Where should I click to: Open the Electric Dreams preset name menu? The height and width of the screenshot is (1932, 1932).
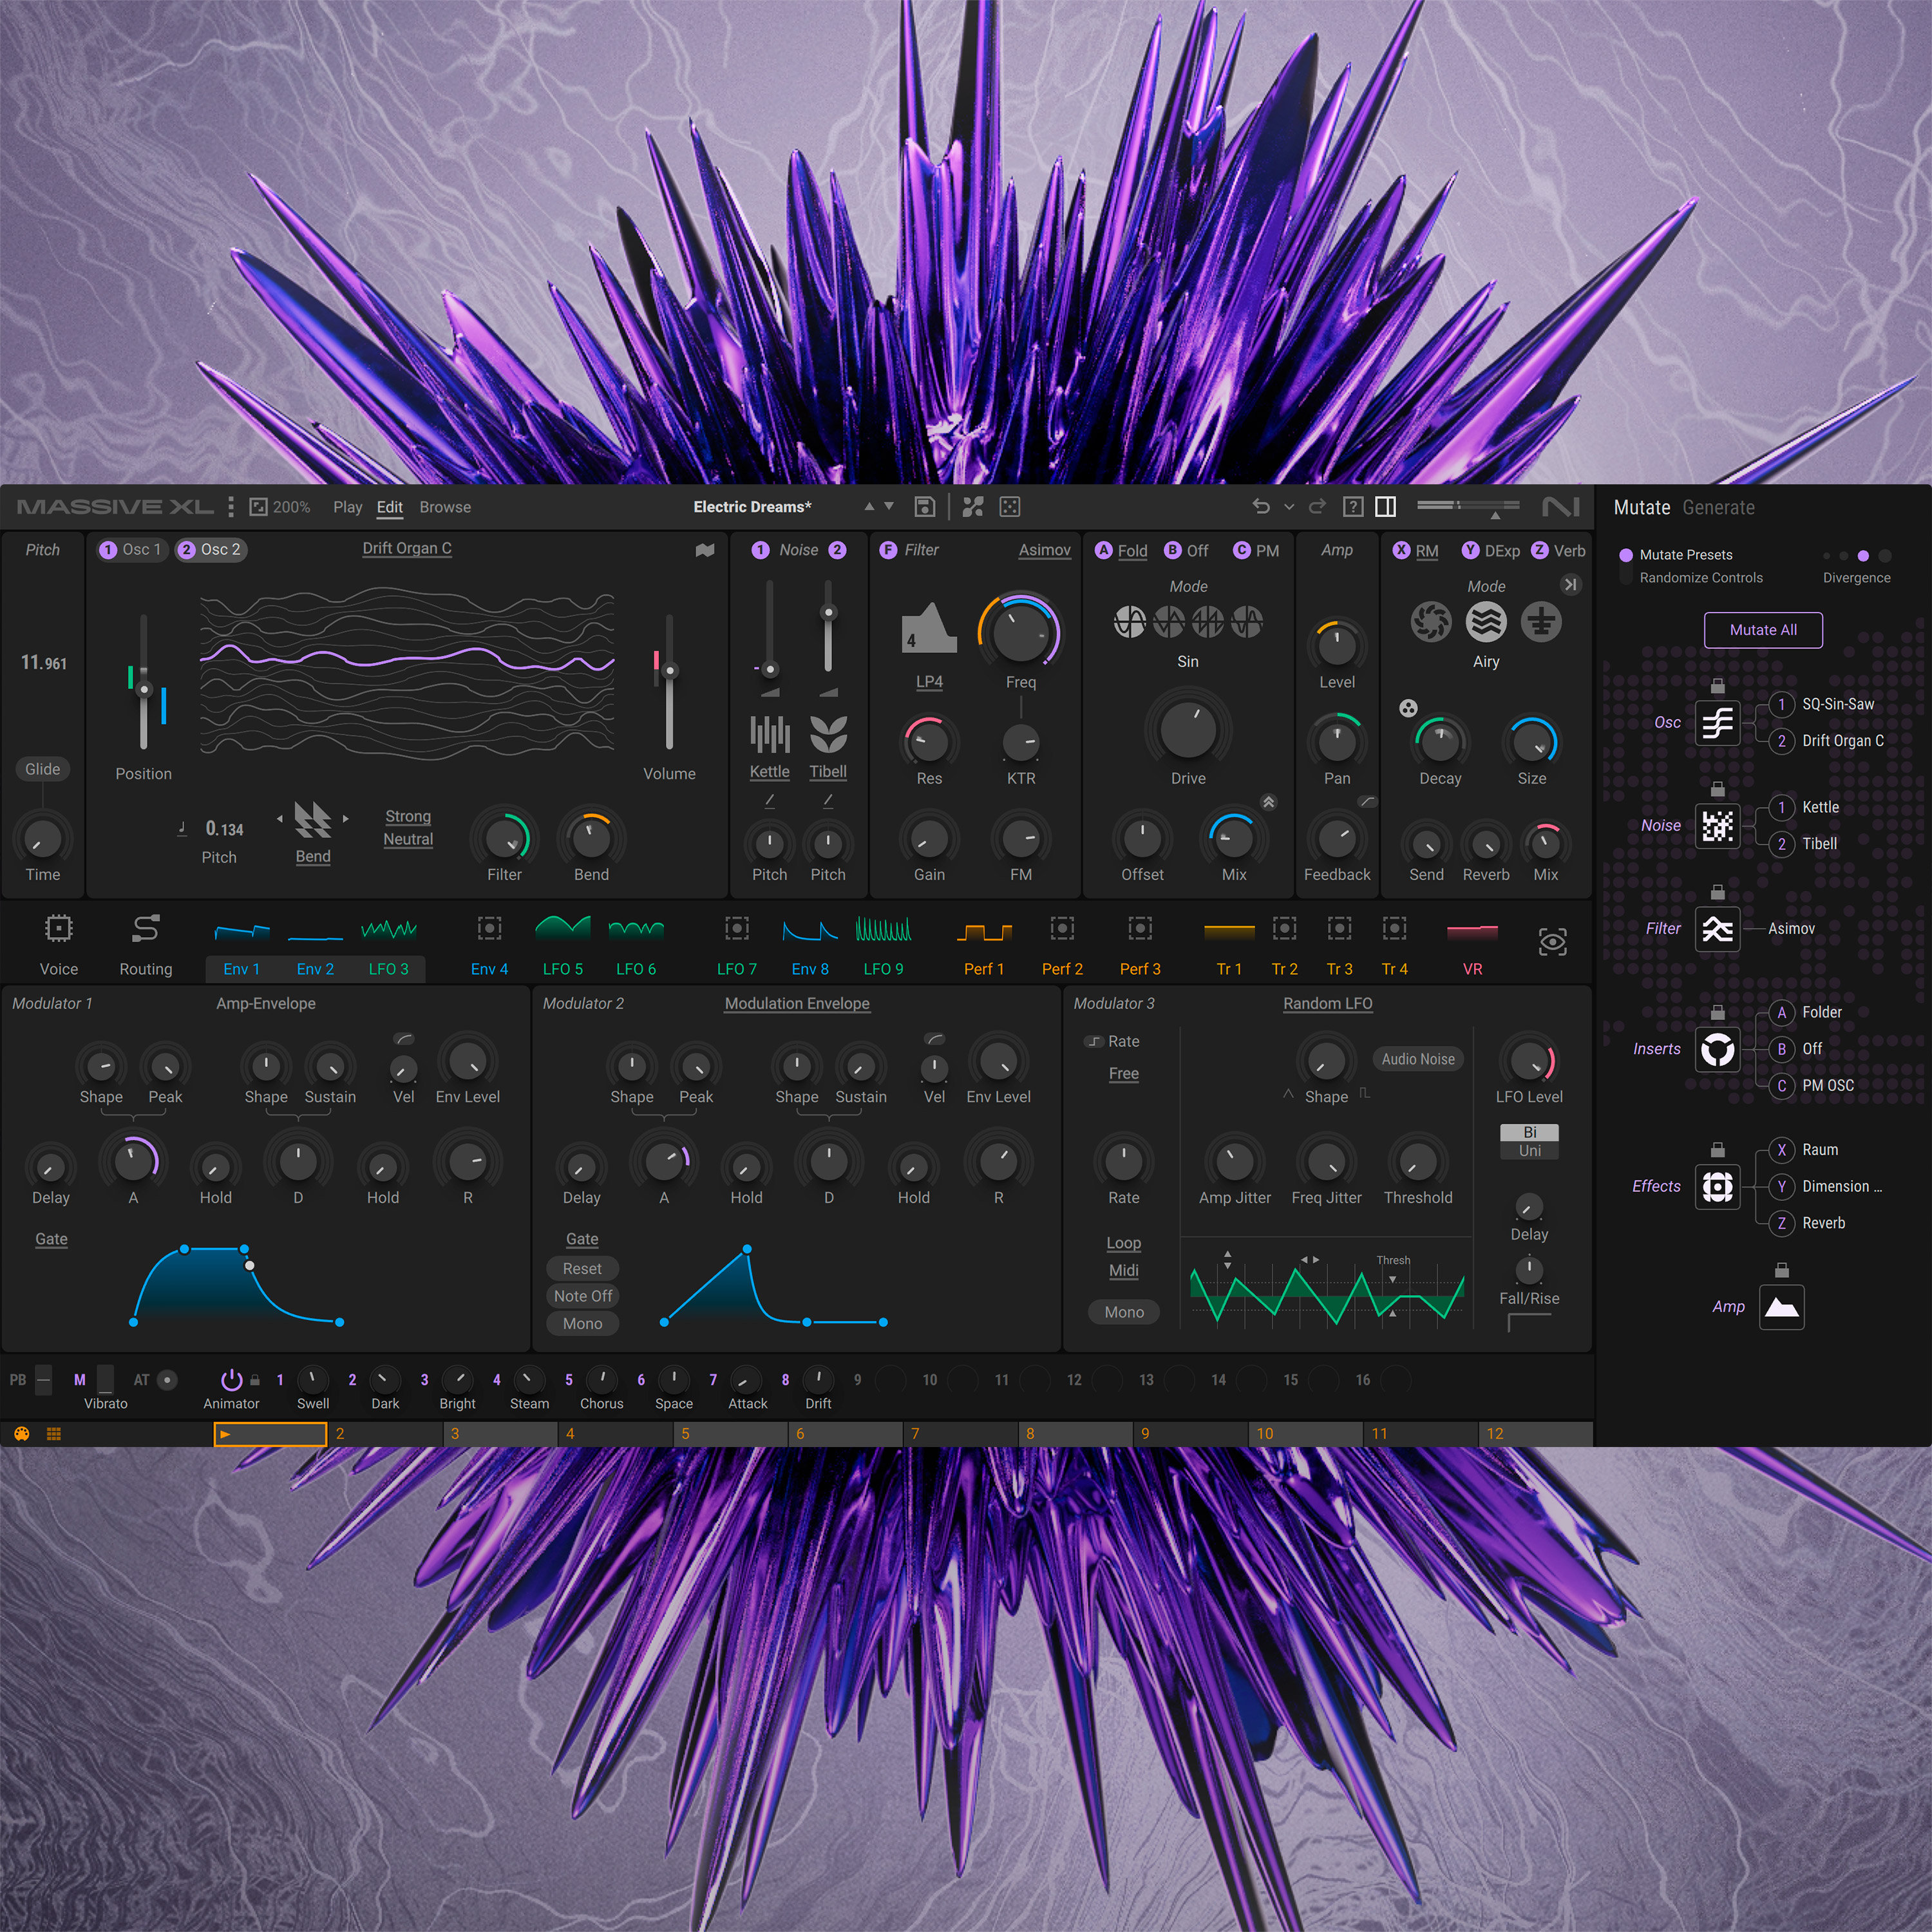pos(752,507)
